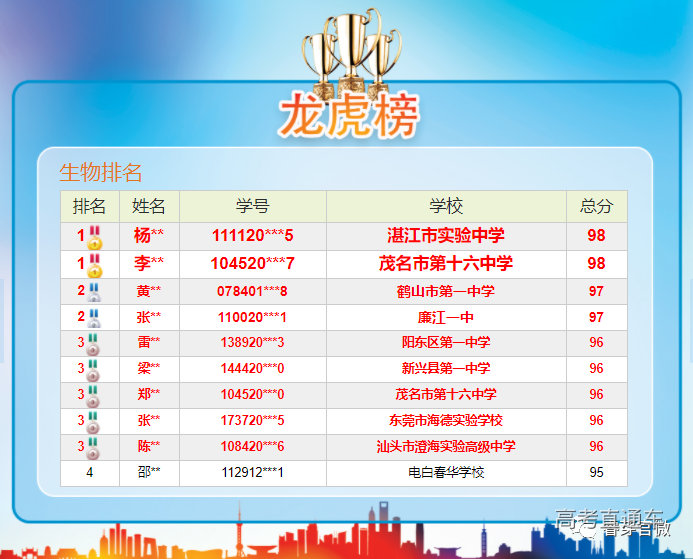Click score 95 in the 电白春华学校 row
The image size is (693, 559).
(596, 472)
